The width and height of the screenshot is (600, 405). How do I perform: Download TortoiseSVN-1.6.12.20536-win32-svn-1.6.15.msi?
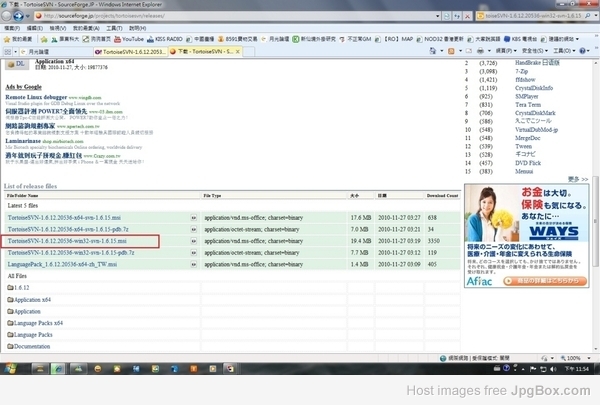(67, 241)
